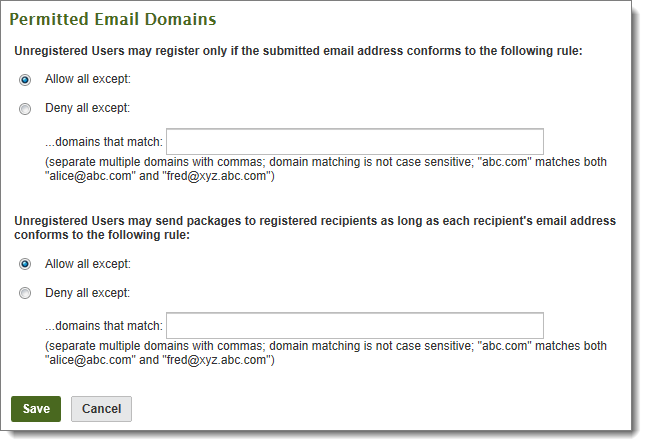Focus the recipient domains text field
Screen dimensions: 647x446
354,326
